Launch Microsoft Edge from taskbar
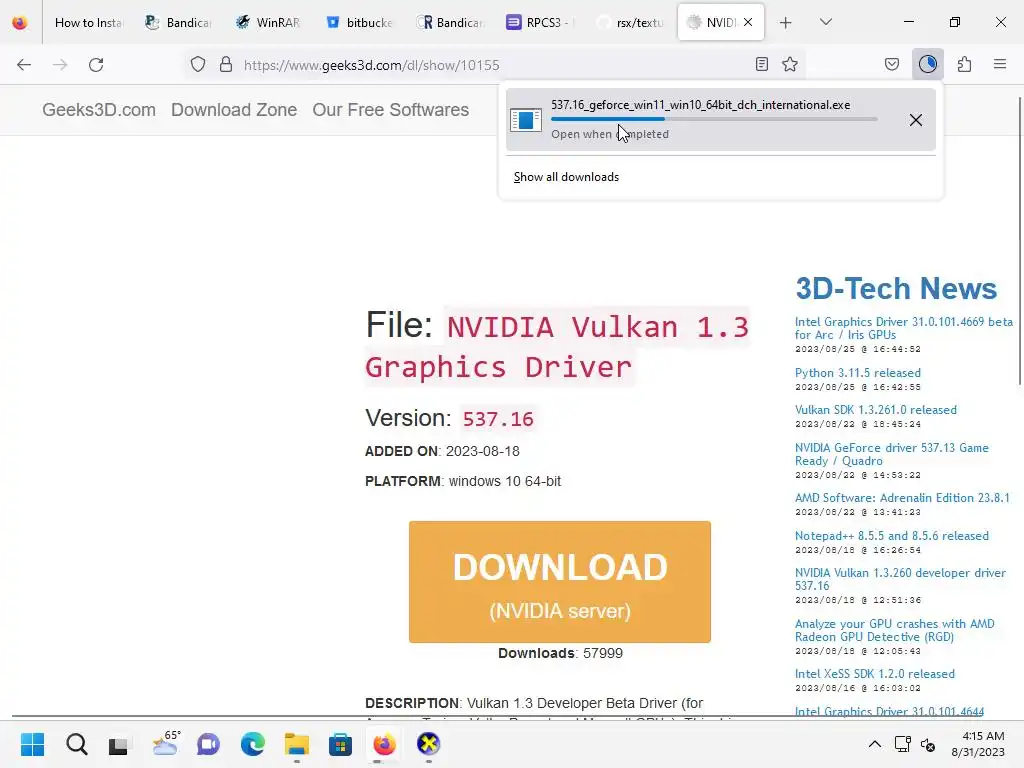Viewport: 1024px width, 768px height. 252,744
